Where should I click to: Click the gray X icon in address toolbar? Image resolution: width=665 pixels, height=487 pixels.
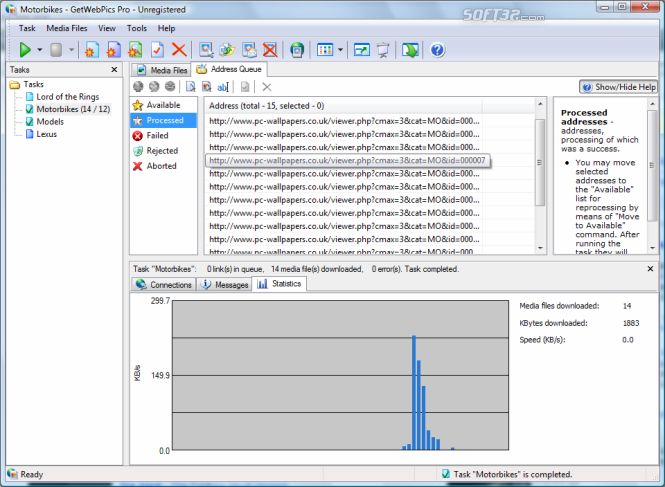point(267,87)
